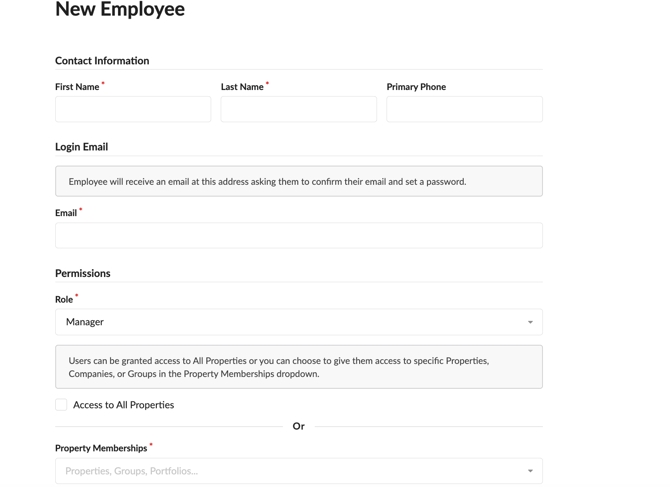Click the First Name input field
The height and width of the screenshot is (487, 670).
click(133, 109)
